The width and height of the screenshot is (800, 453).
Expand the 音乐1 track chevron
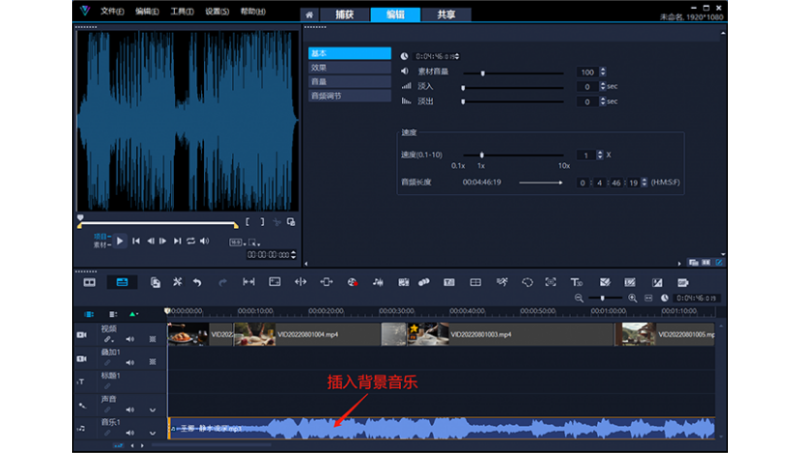(153, 433)
